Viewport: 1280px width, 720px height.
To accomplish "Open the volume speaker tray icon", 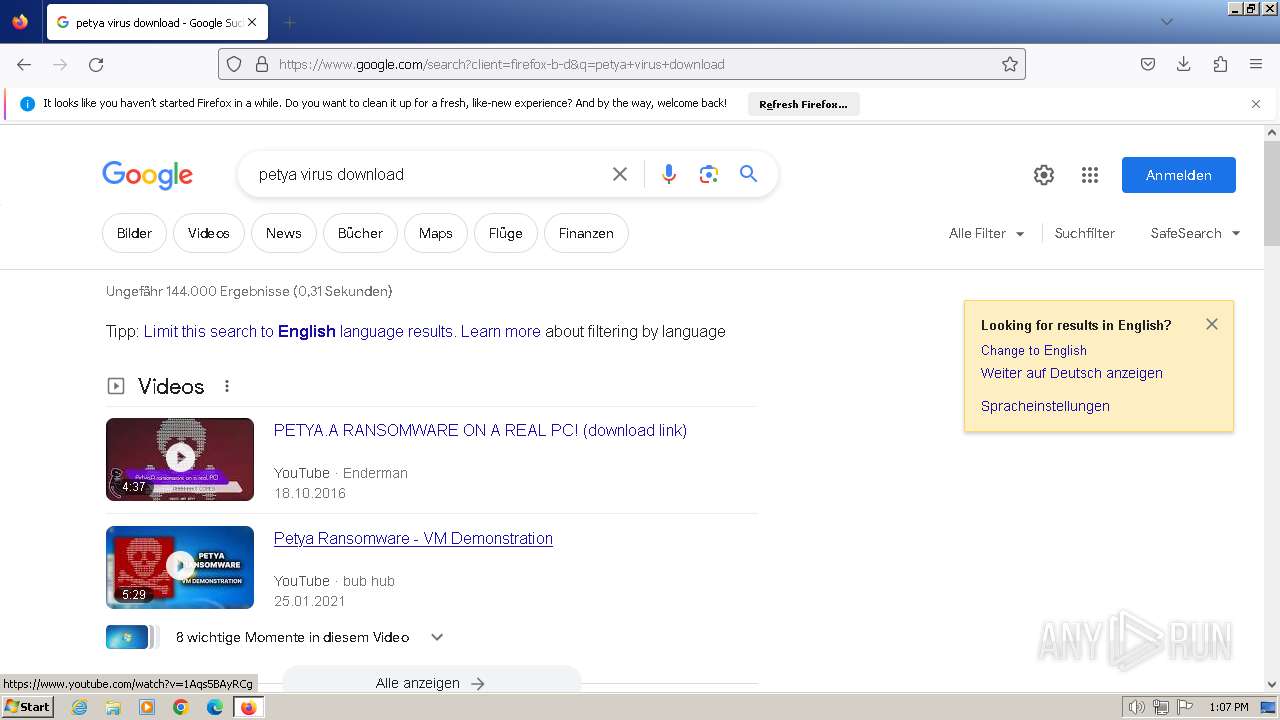I will tap(1136, 707).
